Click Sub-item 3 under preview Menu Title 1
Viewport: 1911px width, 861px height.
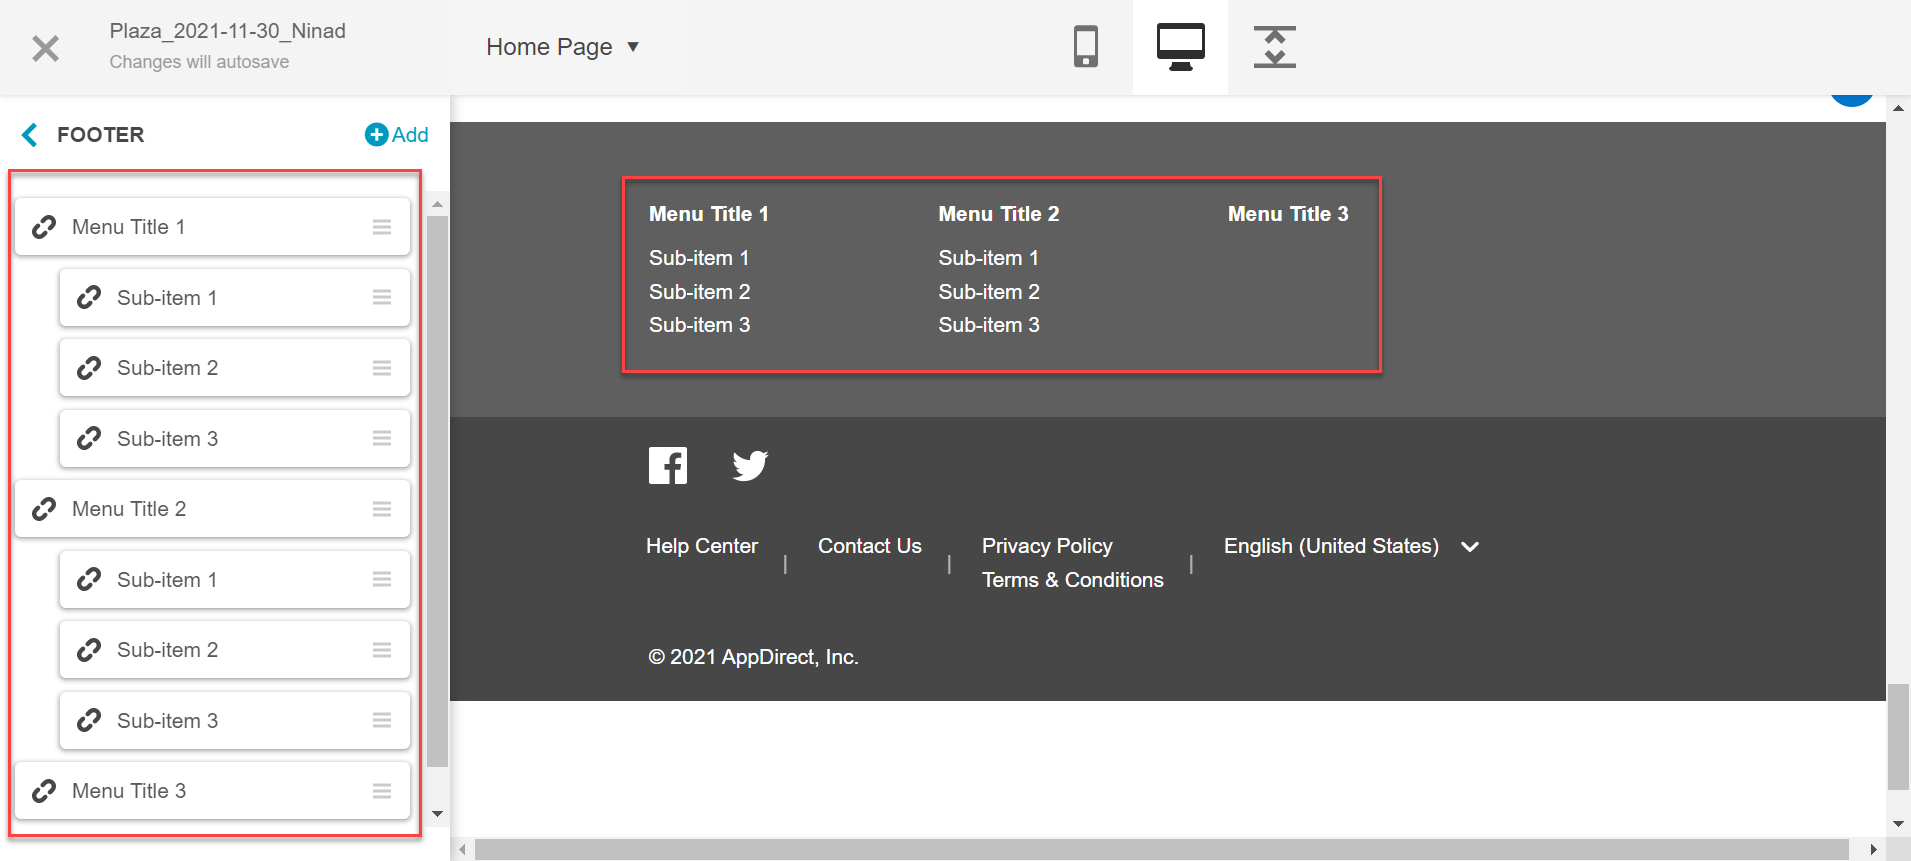tap(699, 325)
